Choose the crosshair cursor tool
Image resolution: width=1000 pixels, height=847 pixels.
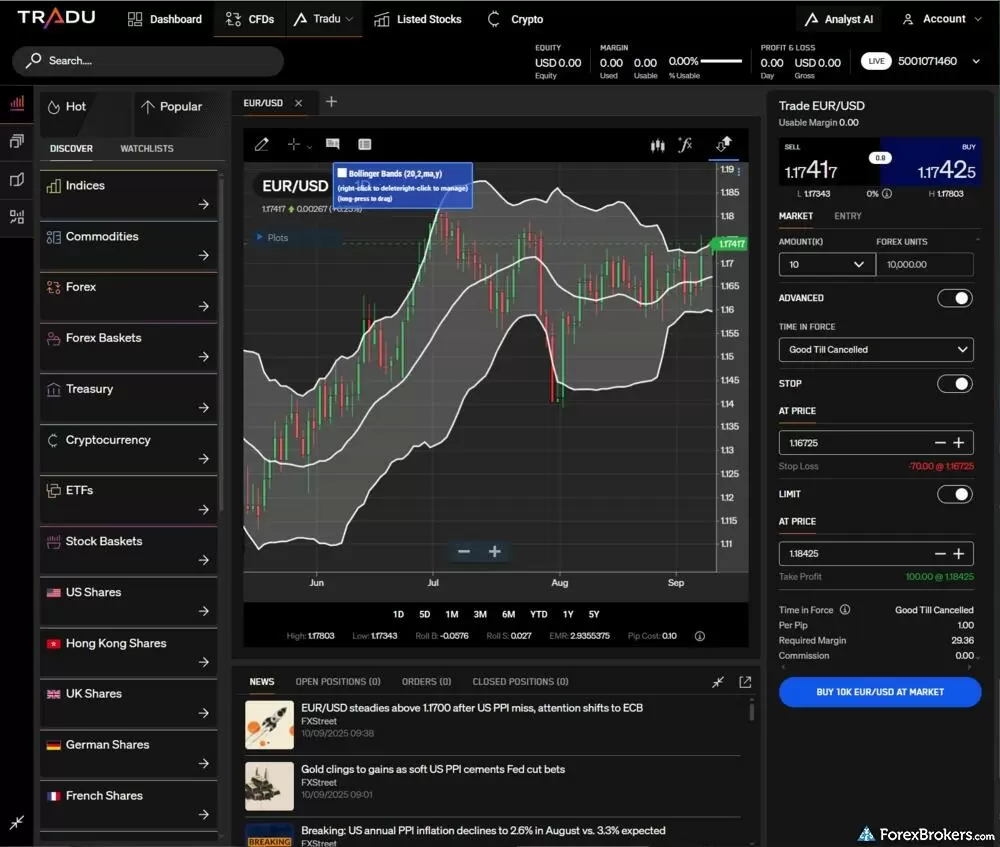[x=293, y=145]
